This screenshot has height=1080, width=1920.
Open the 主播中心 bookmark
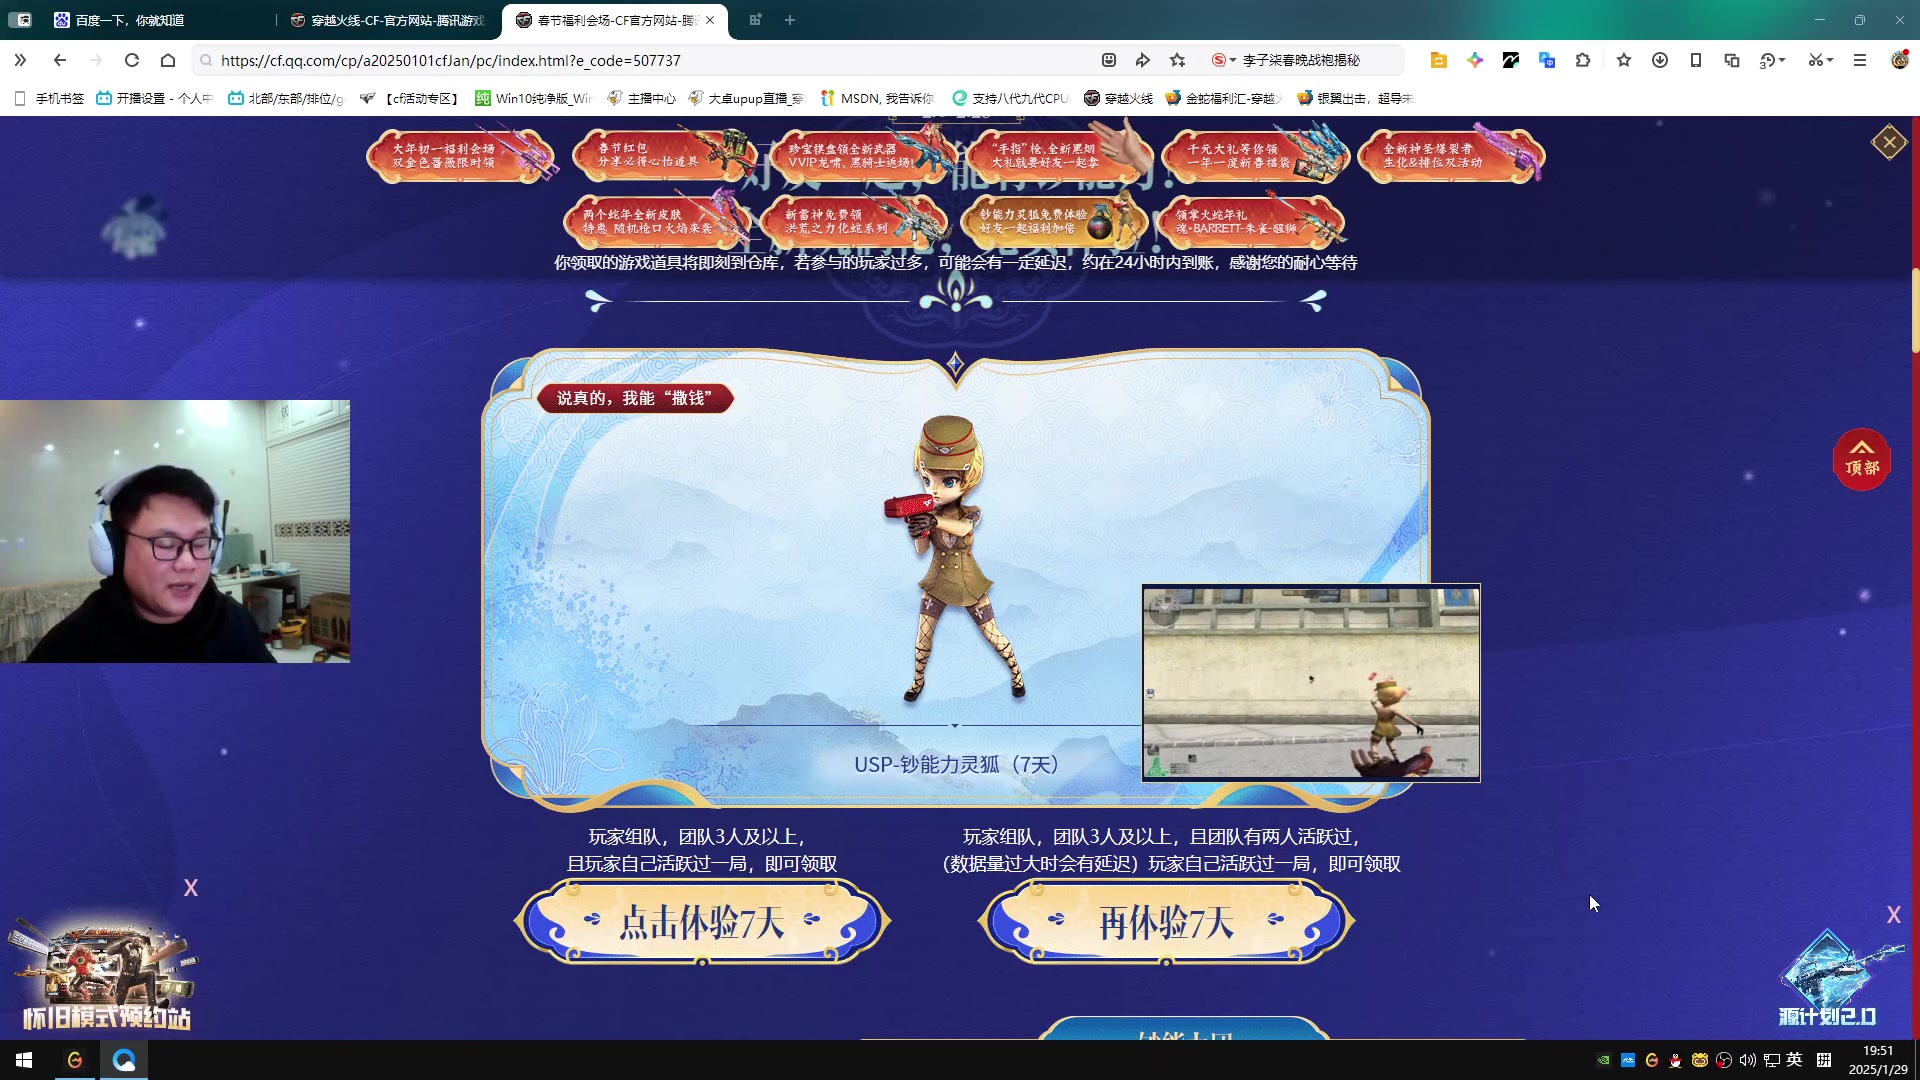coord(641,98)
